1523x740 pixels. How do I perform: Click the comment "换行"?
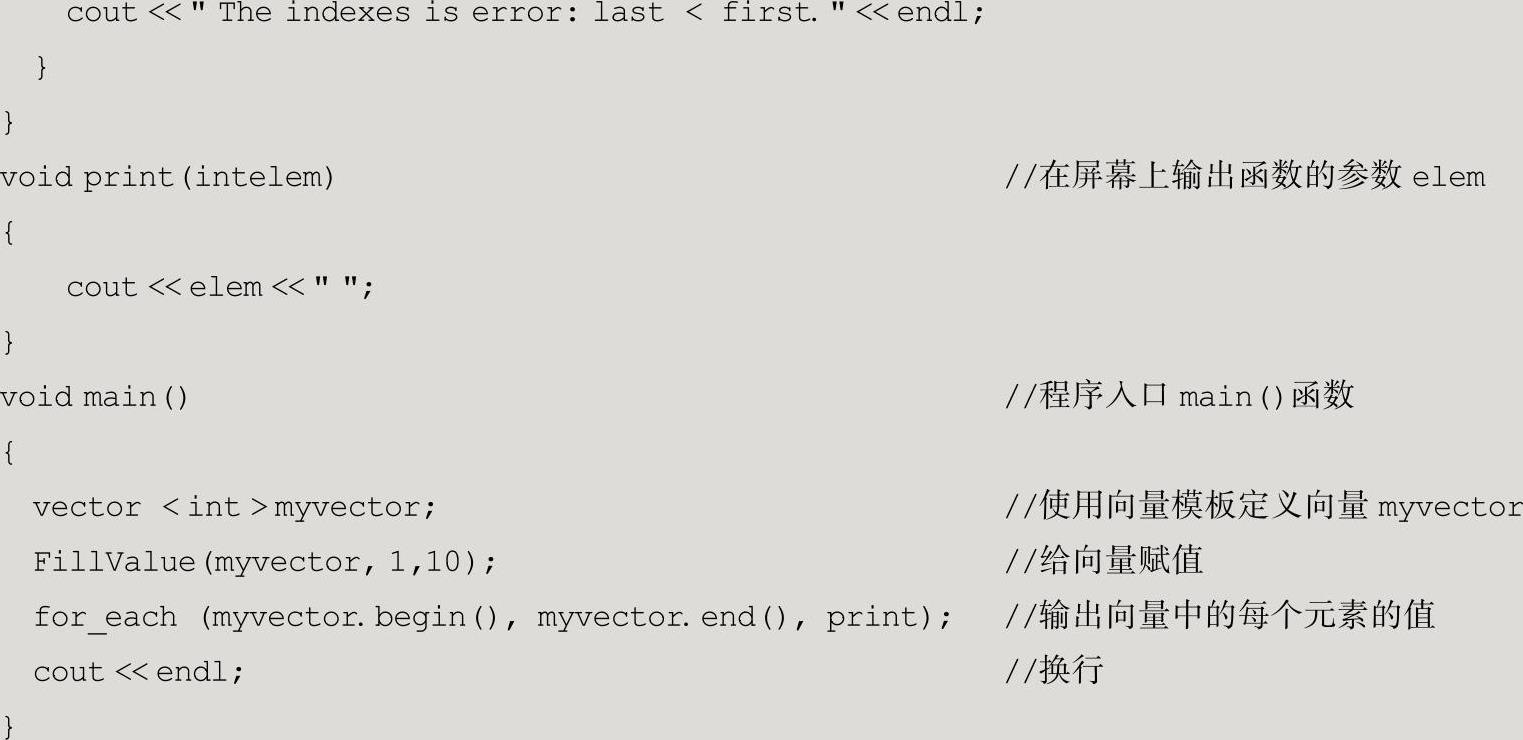tap(1054, 672)
